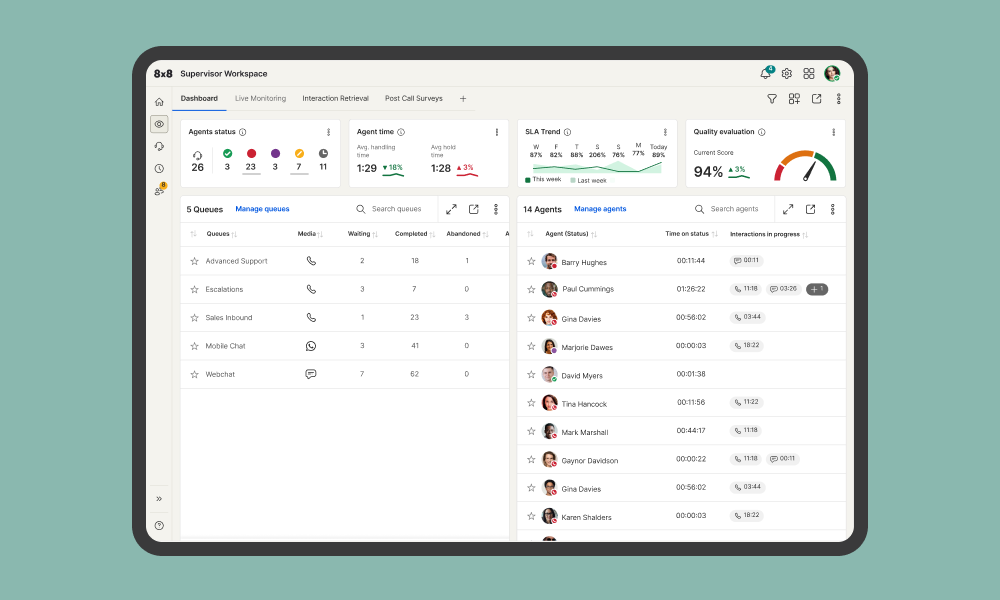
Task: Click the Manage queues link
Action: pos(262,209)
